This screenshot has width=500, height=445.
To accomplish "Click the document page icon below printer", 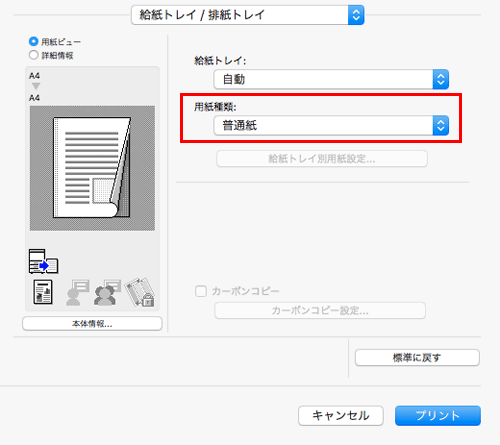I will click(x=43, y=292).
